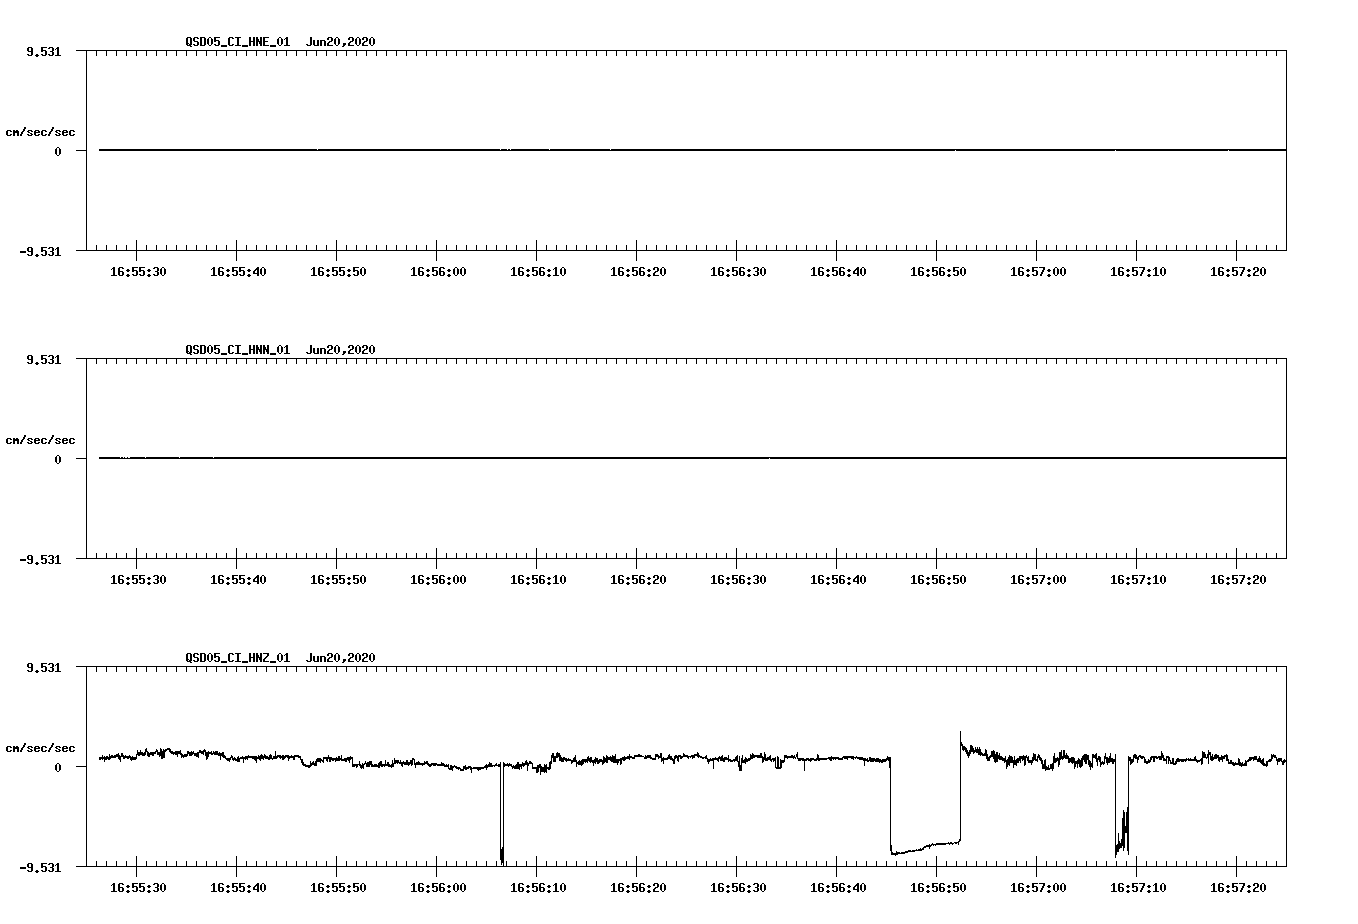The height and width of the screenshot is (924, 1358).
Task: Click 16:57:00 time label under HNE plot
Action: tap(1038, 272)
